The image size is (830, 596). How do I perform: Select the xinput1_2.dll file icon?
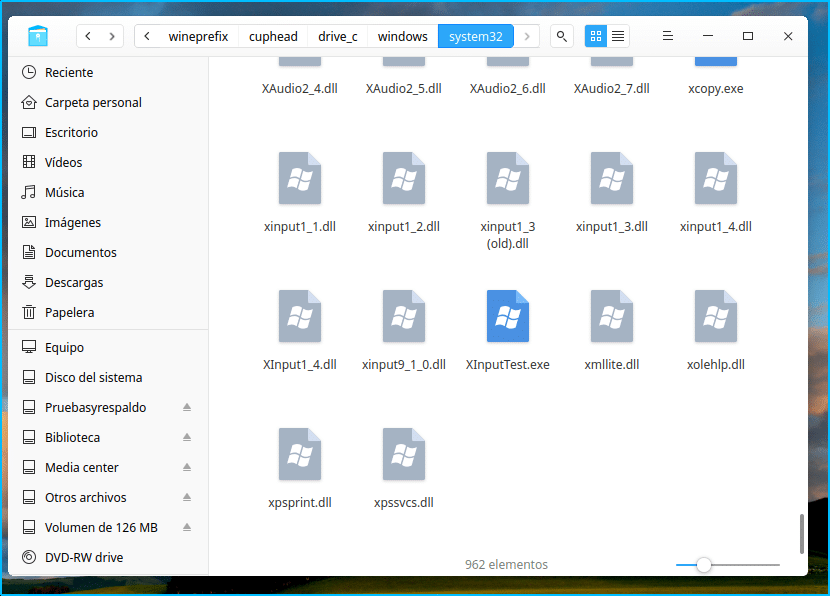[x=404, y=178]
